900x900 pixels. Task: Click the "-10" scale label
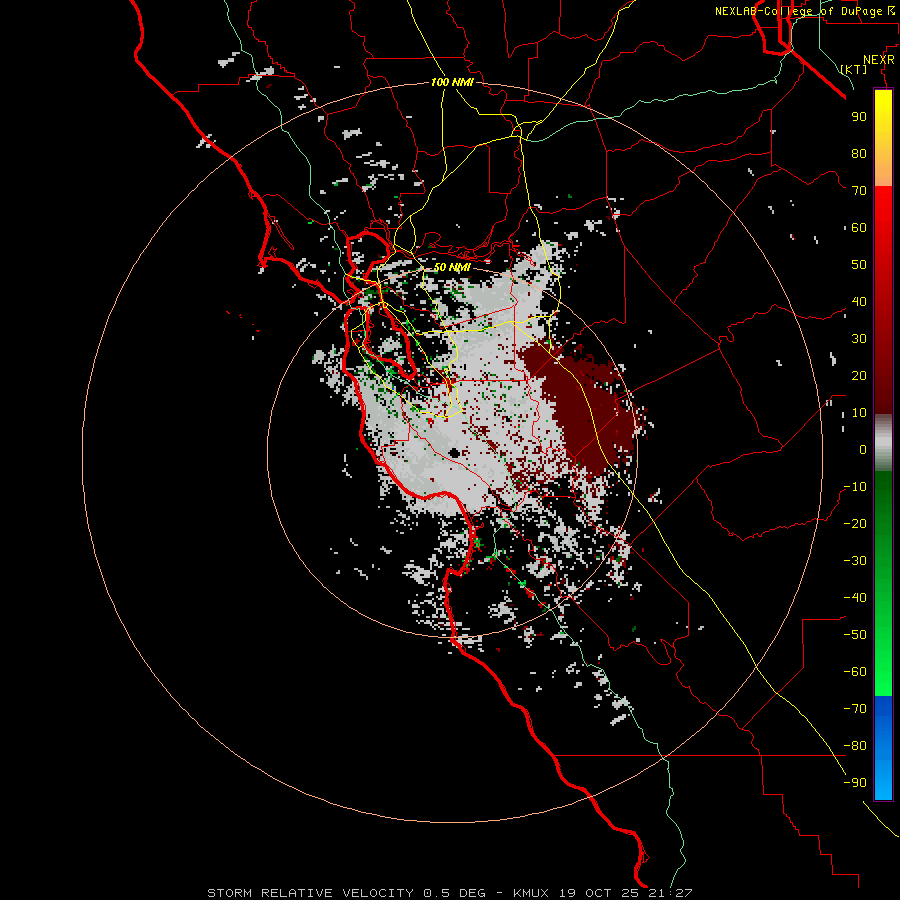pyautogui.click(x=855, y=487)
